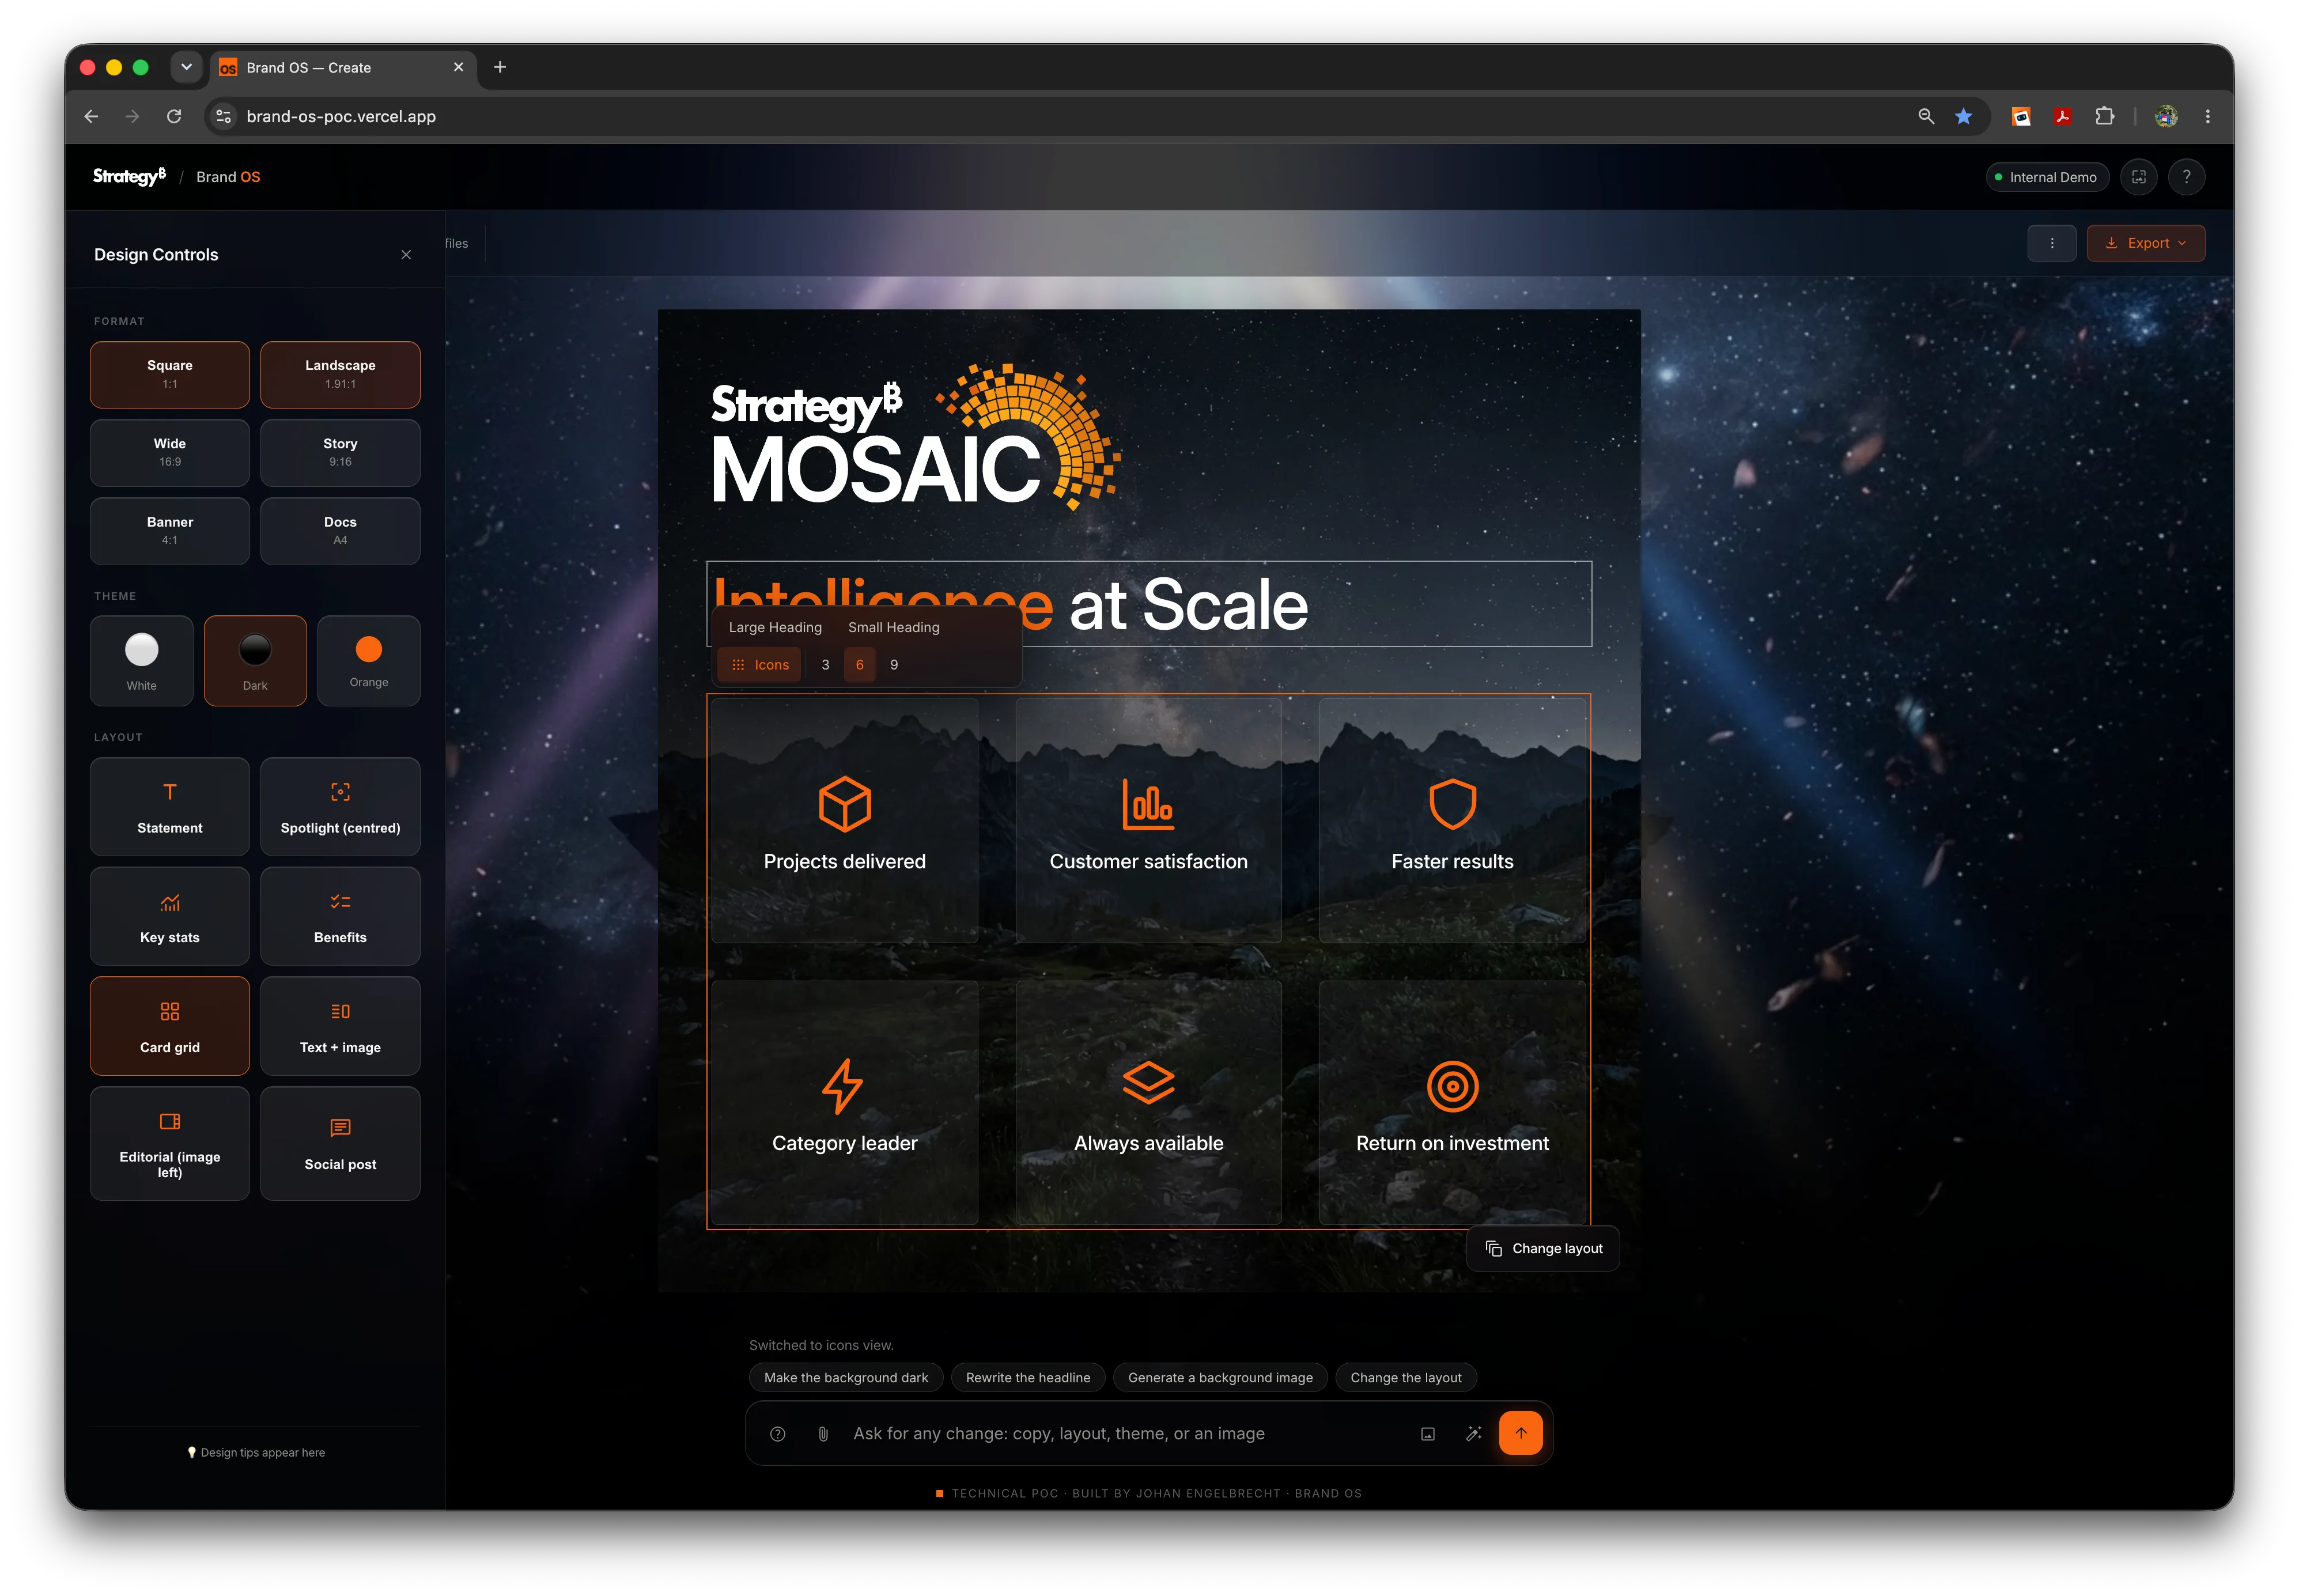
Task: Open the Export dropdown
Action: coord(2145,243)
